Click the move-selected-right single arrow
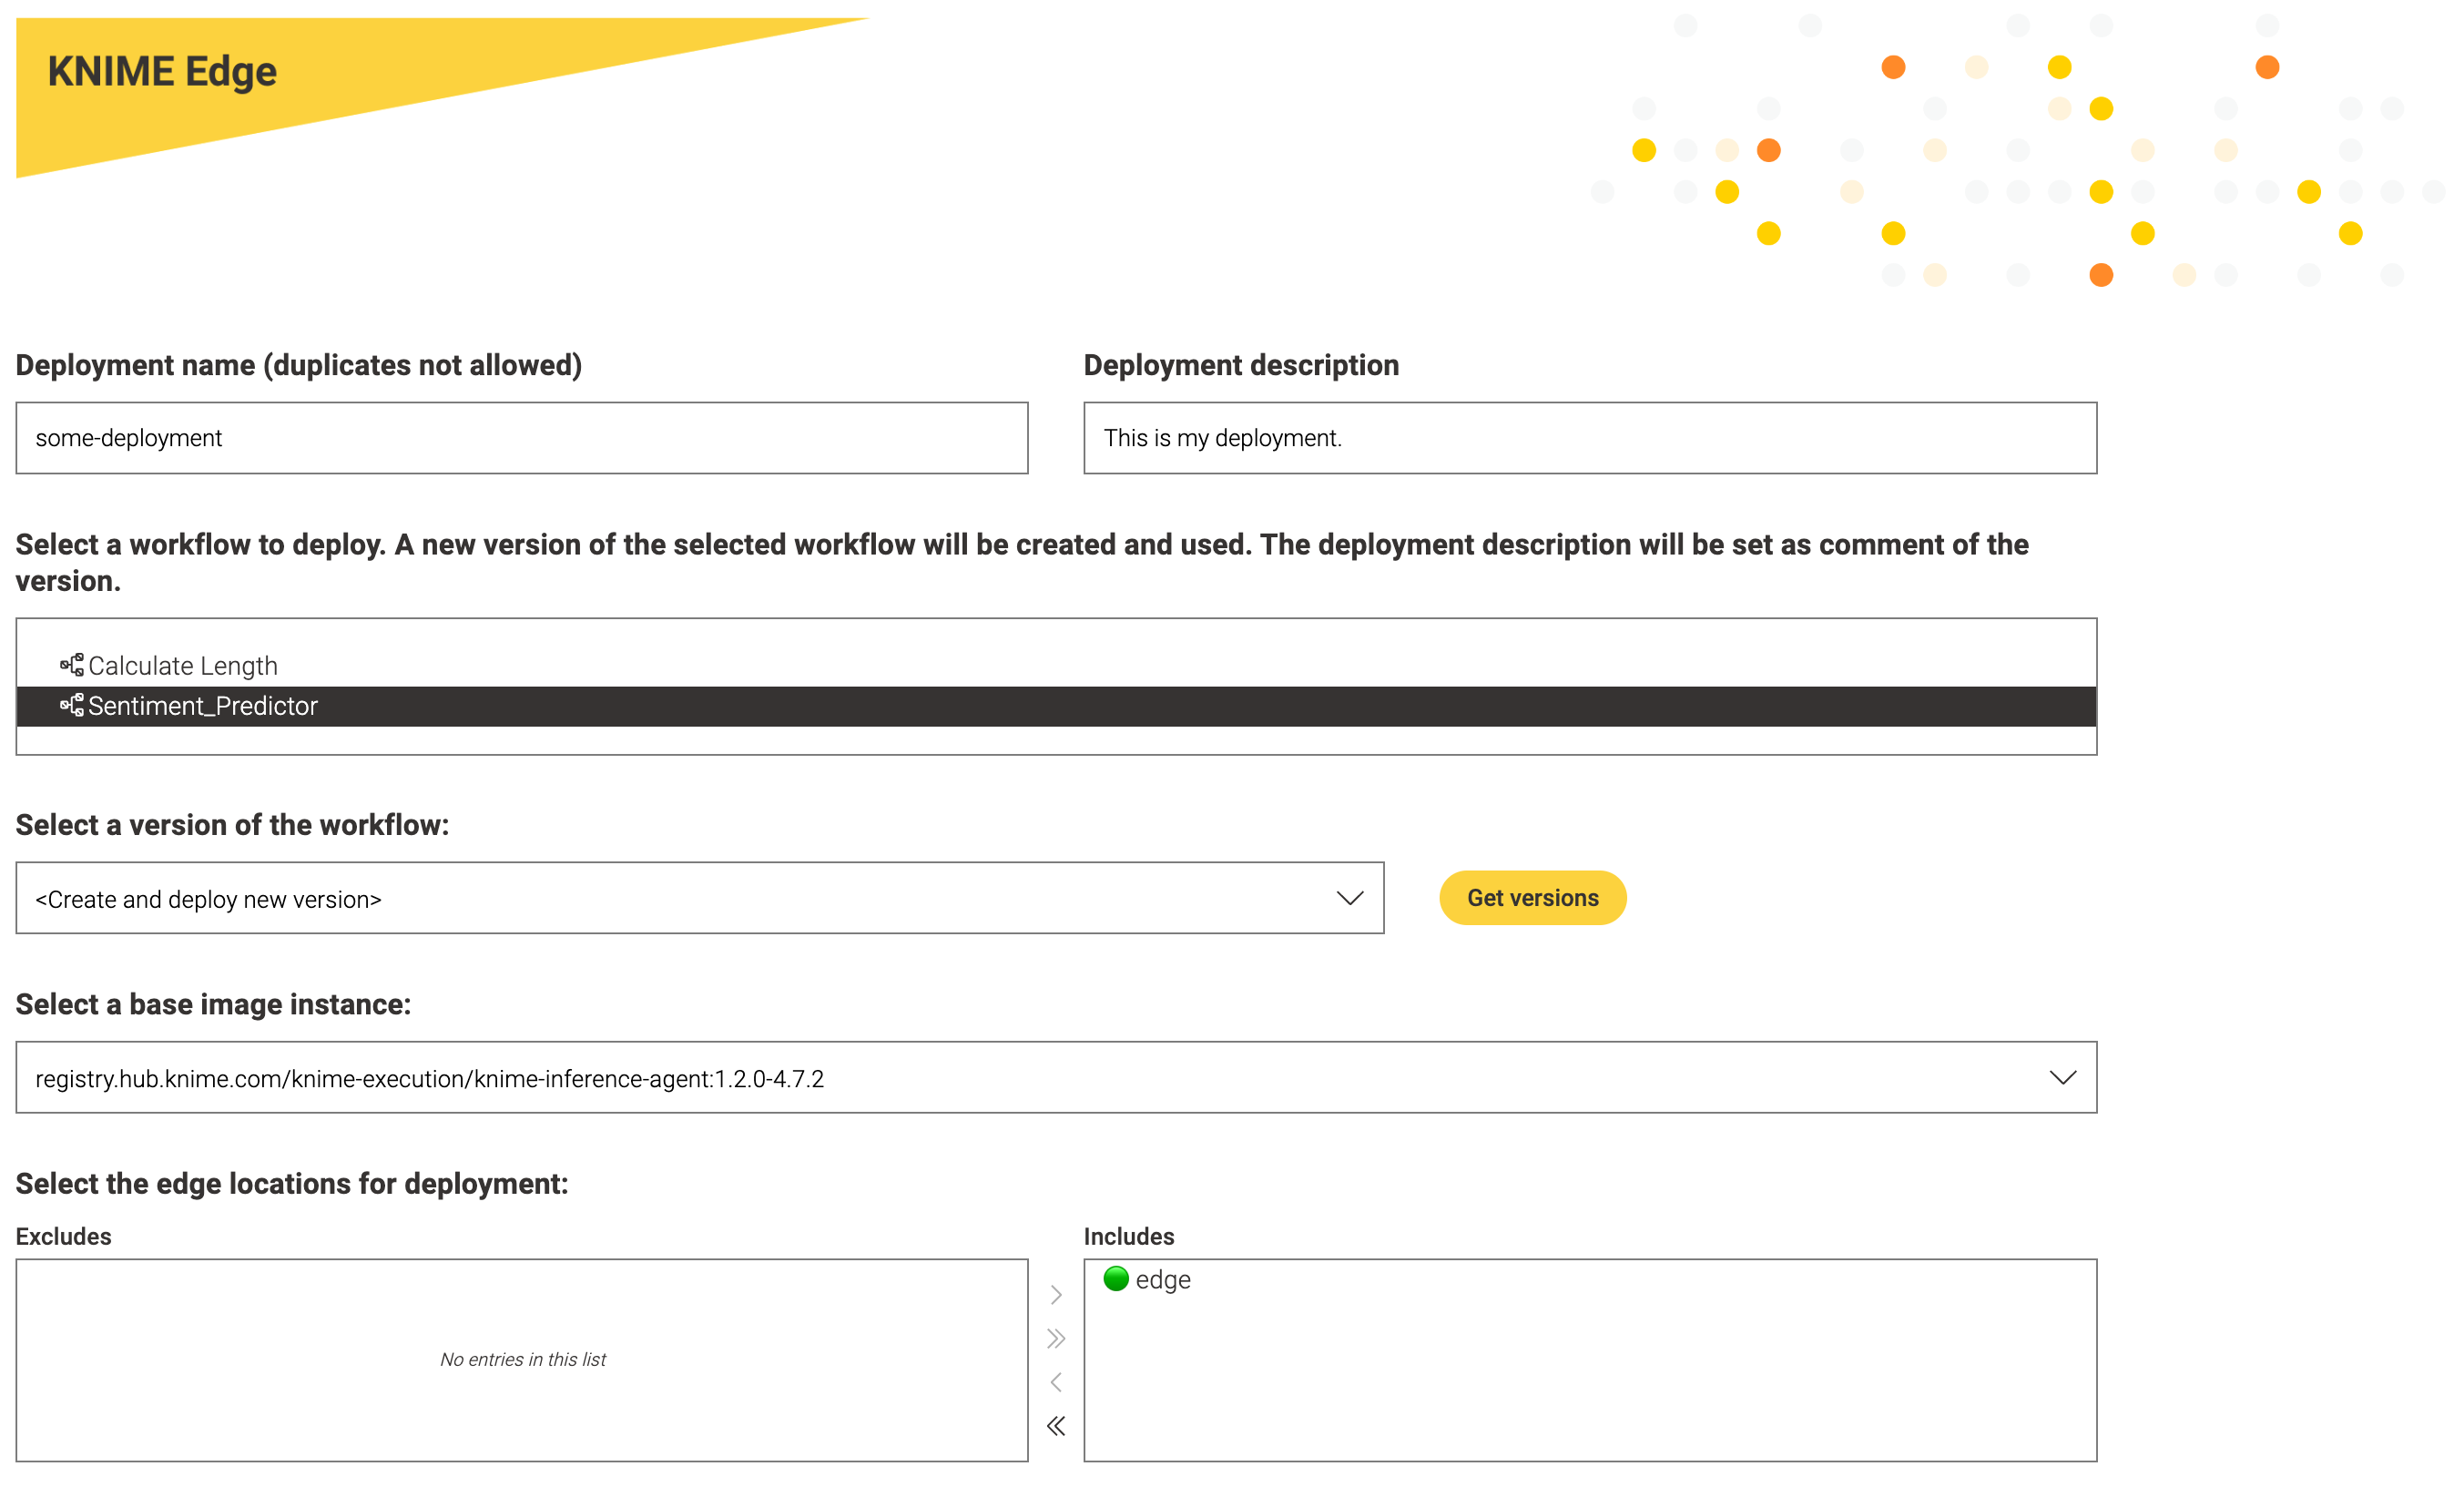 (x=1056, y=1295)
